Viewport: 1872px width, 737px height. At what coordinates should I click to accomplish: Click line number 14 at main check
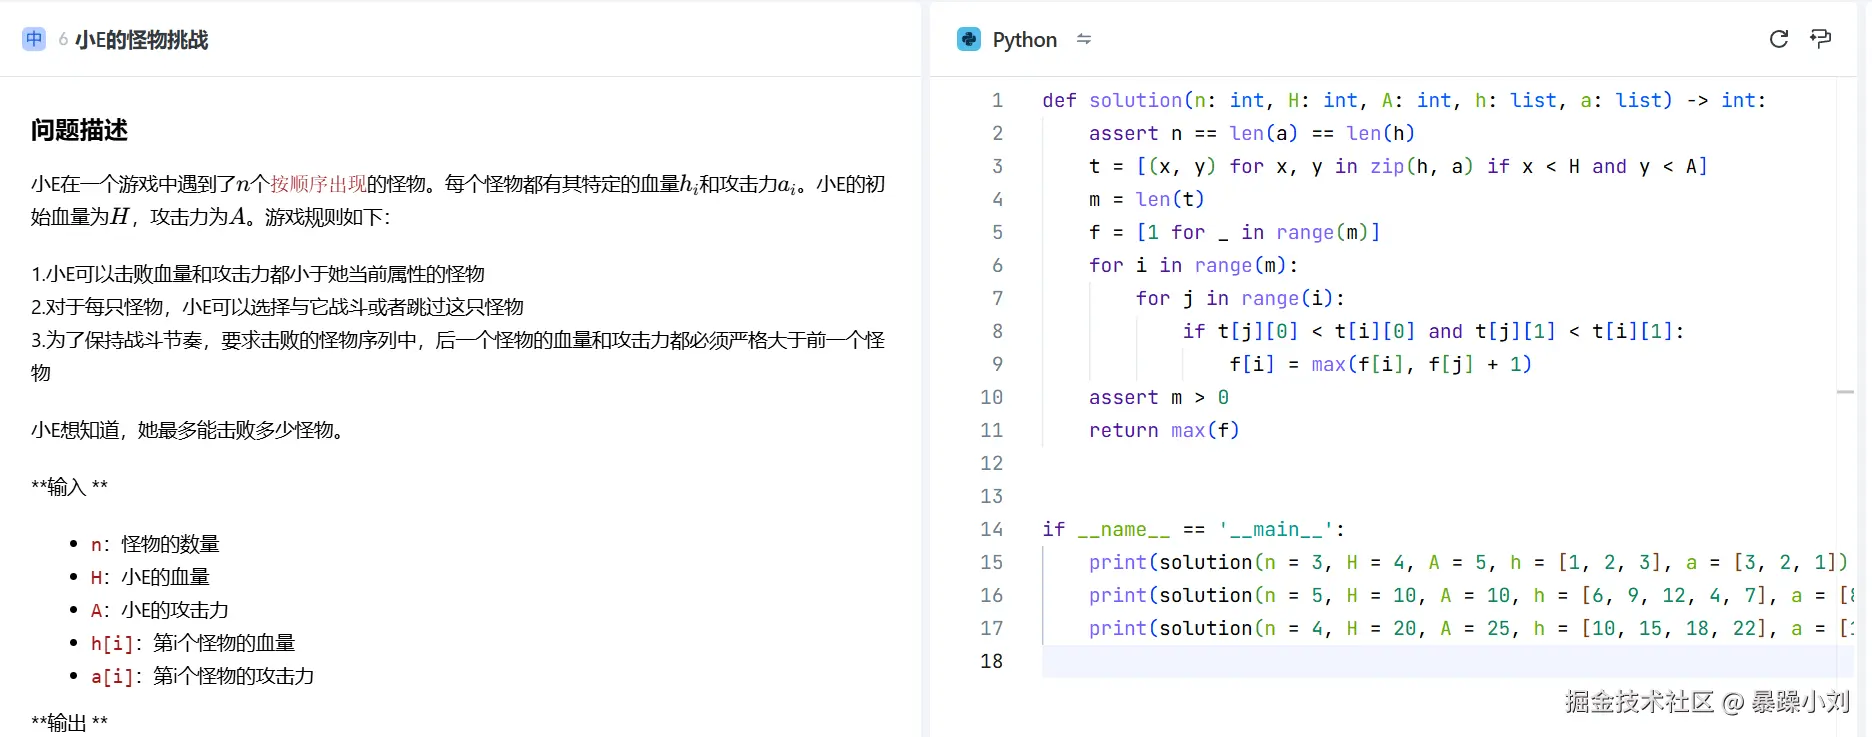point(991,529)
